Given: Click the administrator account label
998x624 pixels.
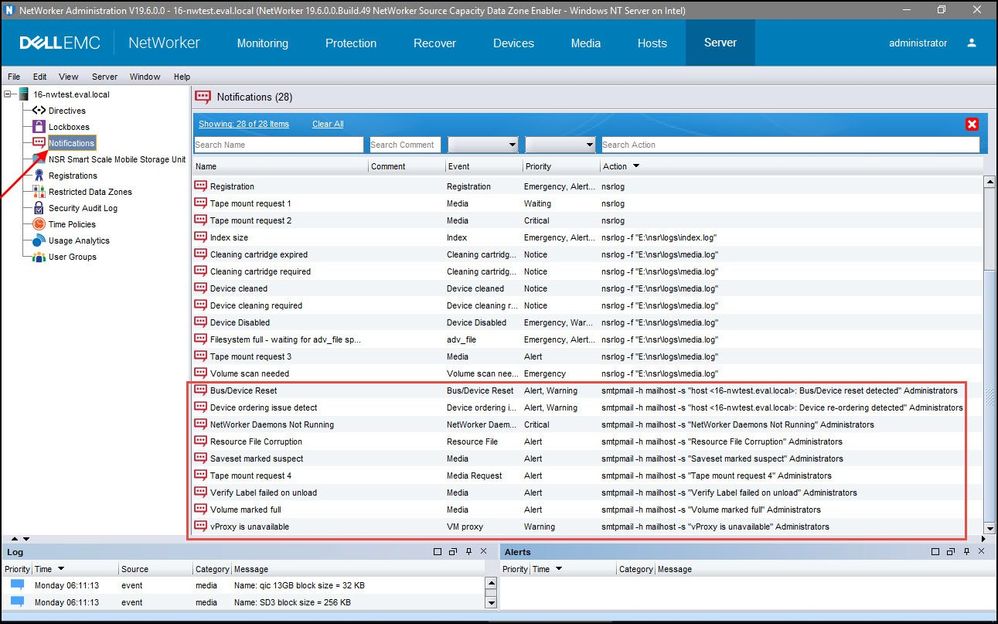Looking at the screenshot, I should pos(918,43).
